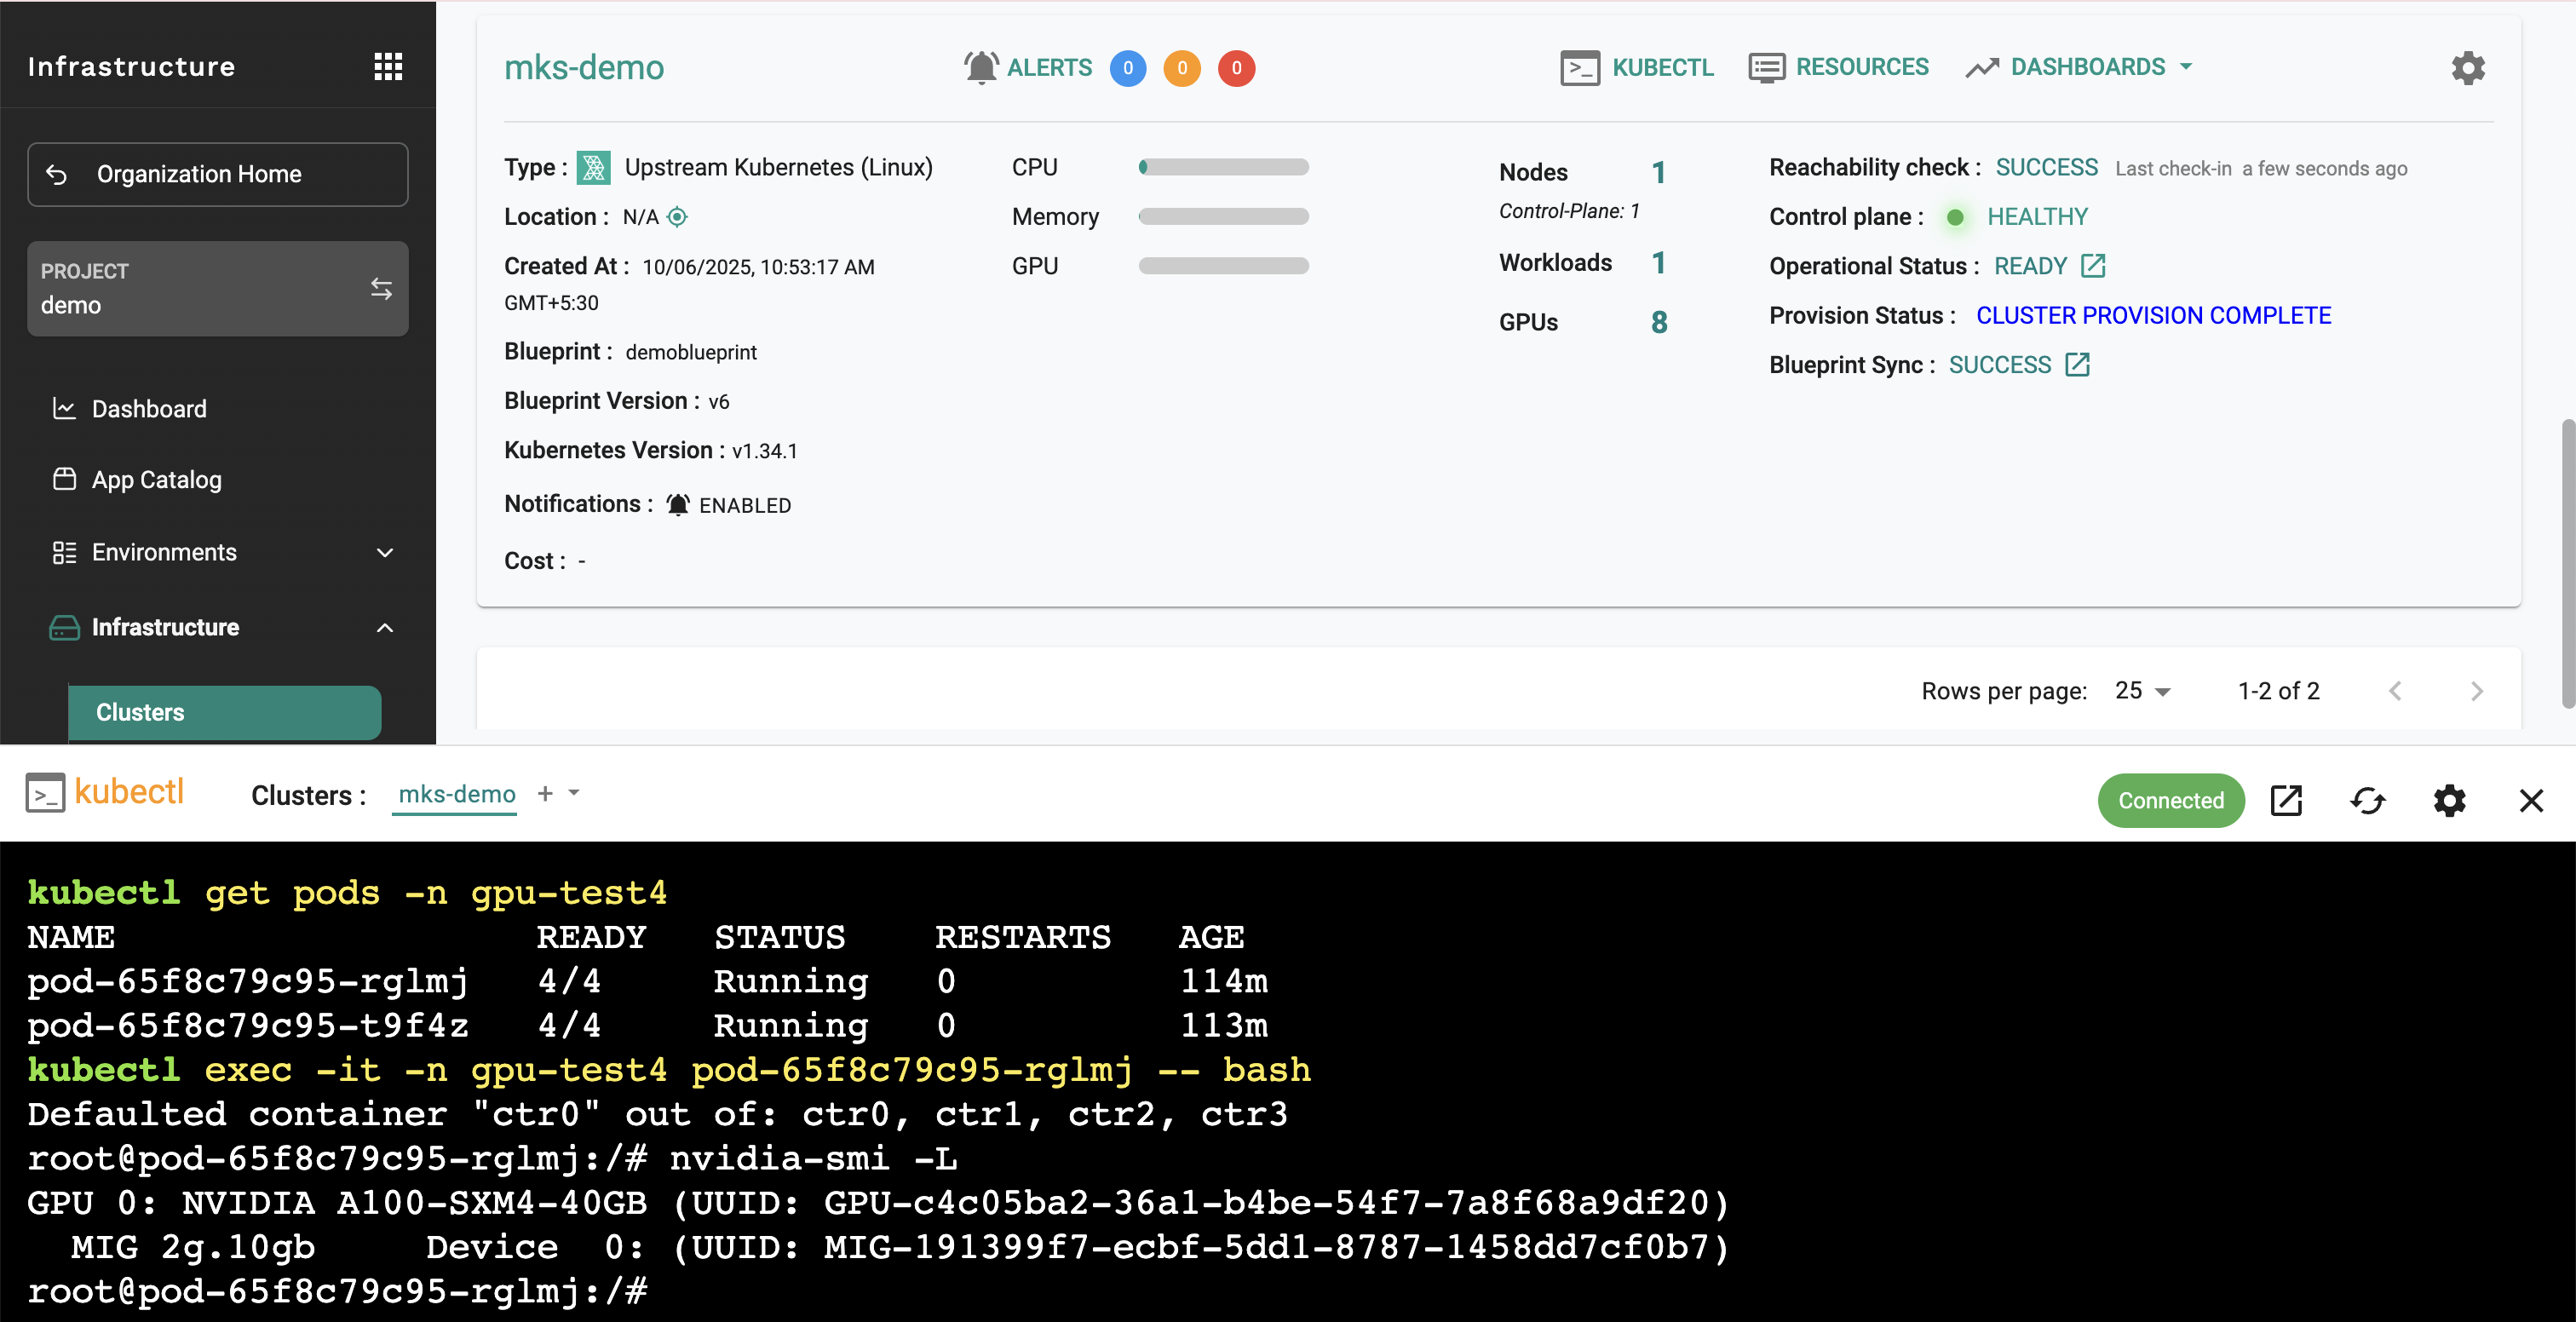Click the CPU usage progress bar
The width and height of the screenshot is (2576, 1322).
point(1223,167)
